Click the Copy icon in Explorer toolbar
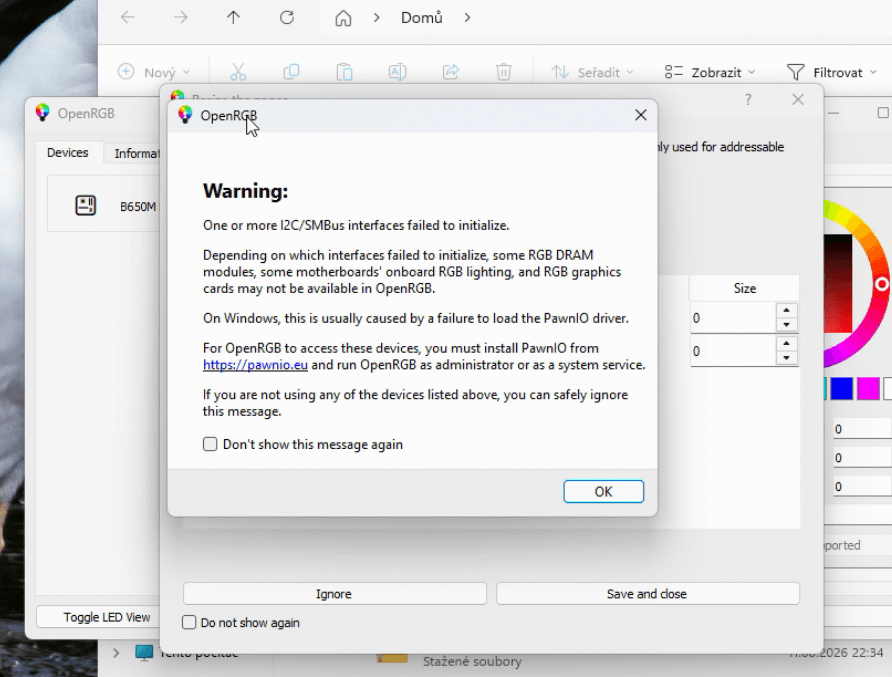Screen dimensions: 892x677 [291, 72]
